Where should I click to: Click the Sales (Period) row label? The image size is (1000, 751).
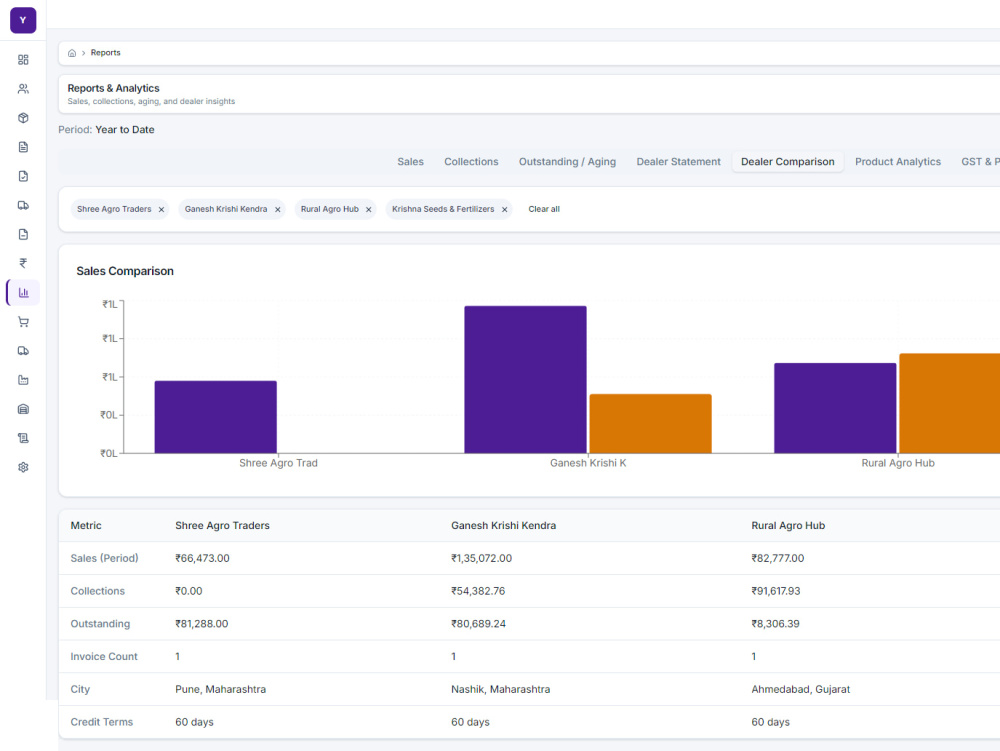(x=104, y=558)
